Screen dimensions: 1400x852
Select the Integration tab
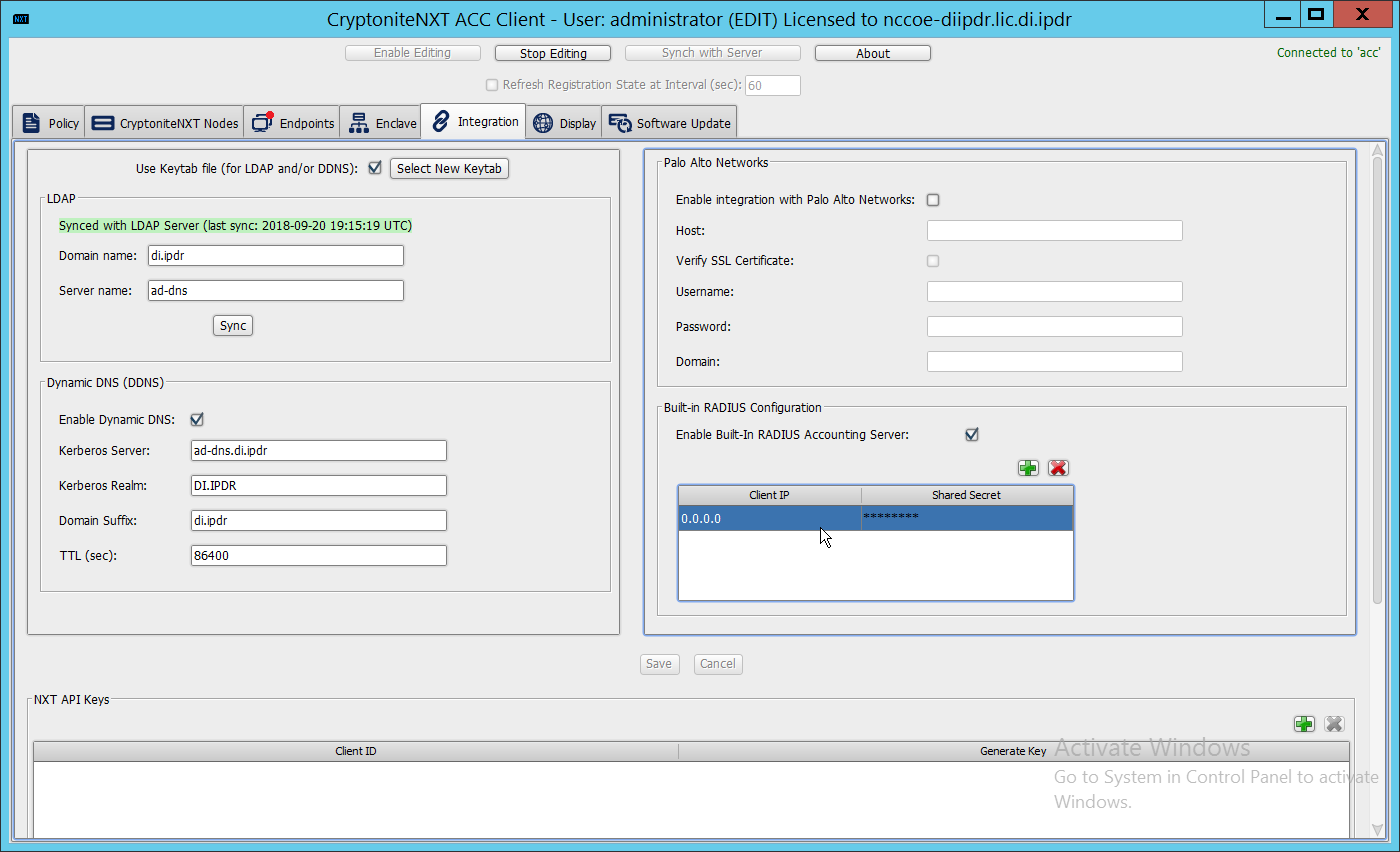point(475,122)
